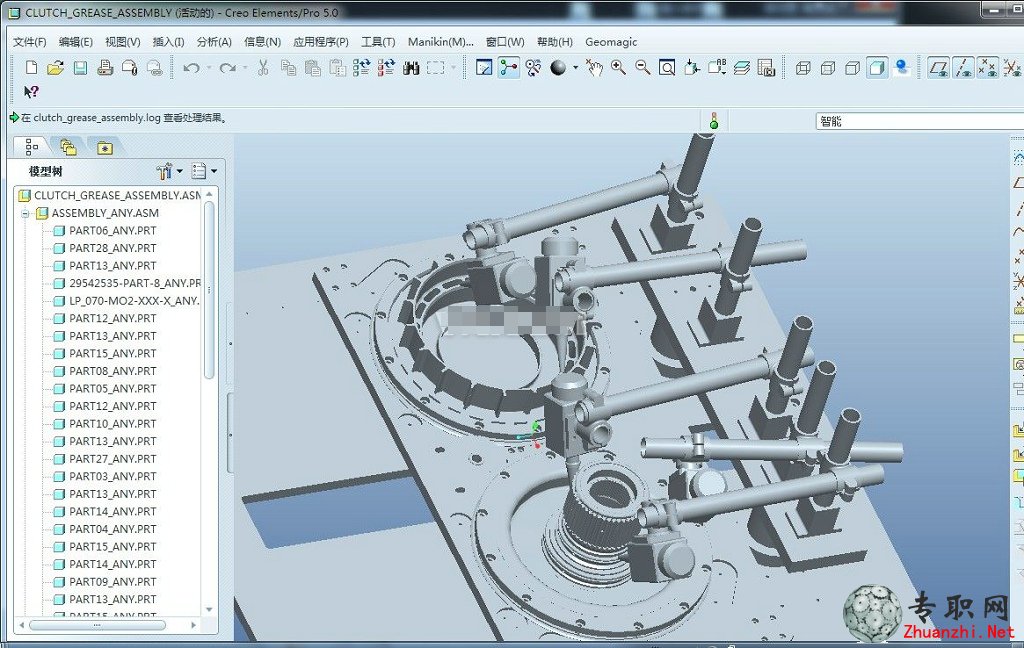
Task: Select PART27_ANY.PRT in model tree
Action: (105, 459)
